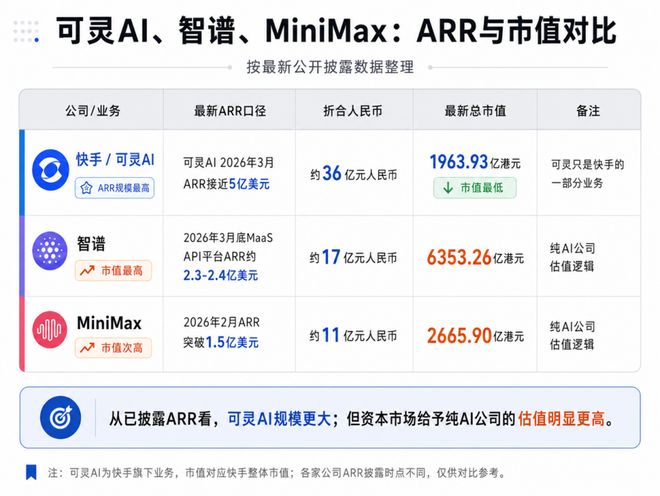Click the 可灵只是快手的一部分业务 remark

588,173
